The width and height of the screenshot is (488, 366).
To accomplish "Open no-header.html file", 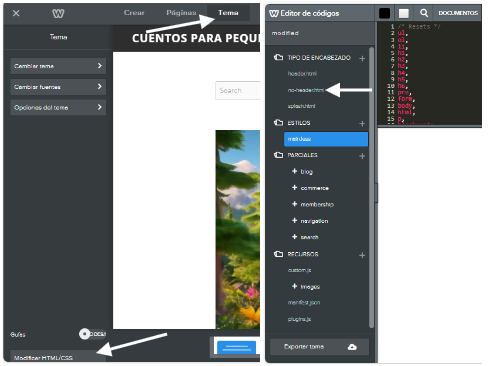I will click(305, 90).
